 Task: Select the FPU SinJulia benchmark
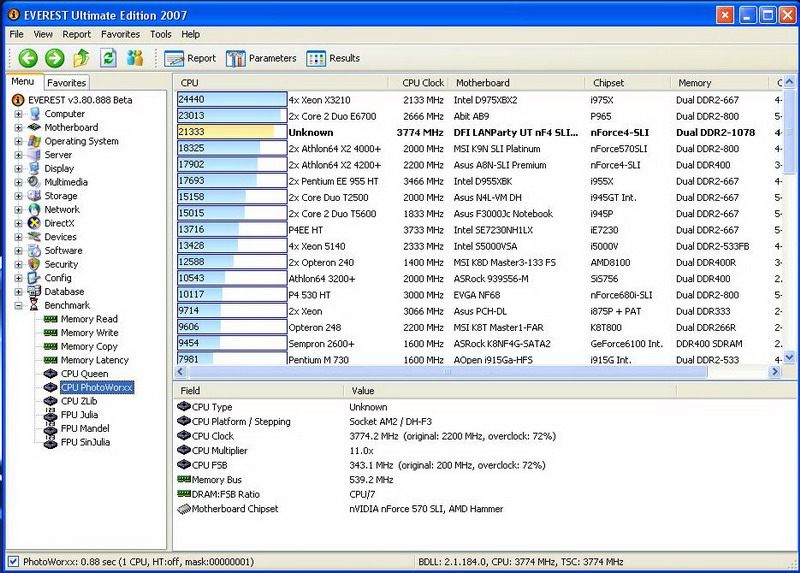[85, 442]
